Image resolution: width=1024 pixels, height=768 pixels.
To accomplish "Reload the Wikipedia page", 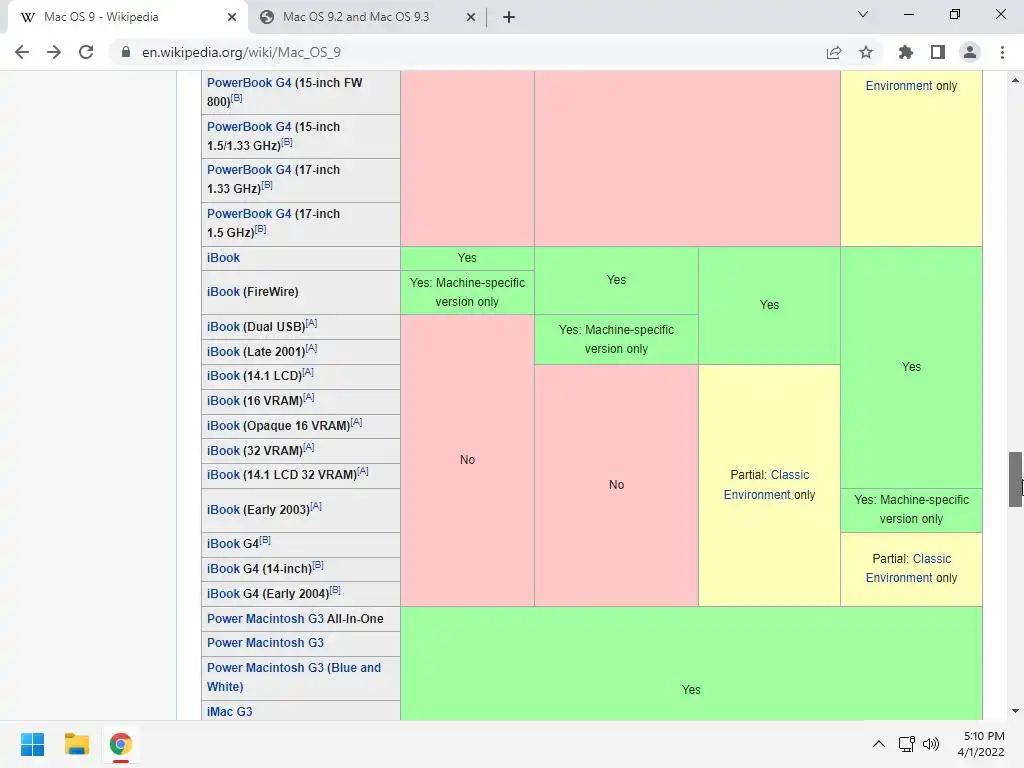I will (x=86, y=52).
